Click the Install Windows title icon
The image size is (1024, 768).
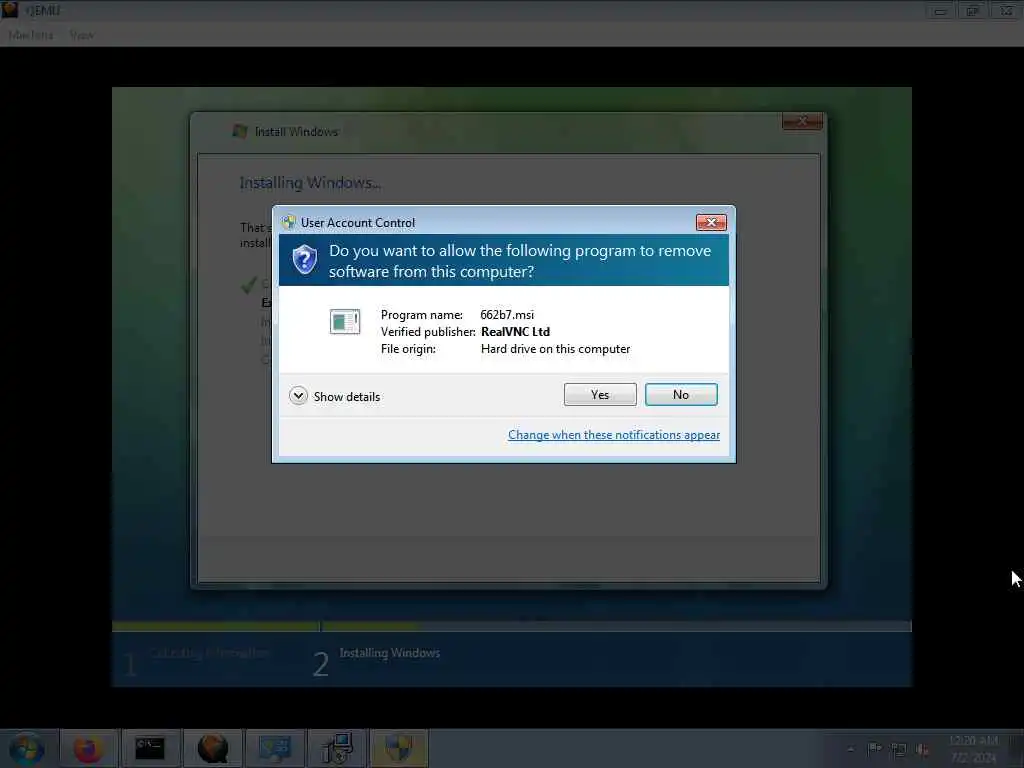click(240, 131)
